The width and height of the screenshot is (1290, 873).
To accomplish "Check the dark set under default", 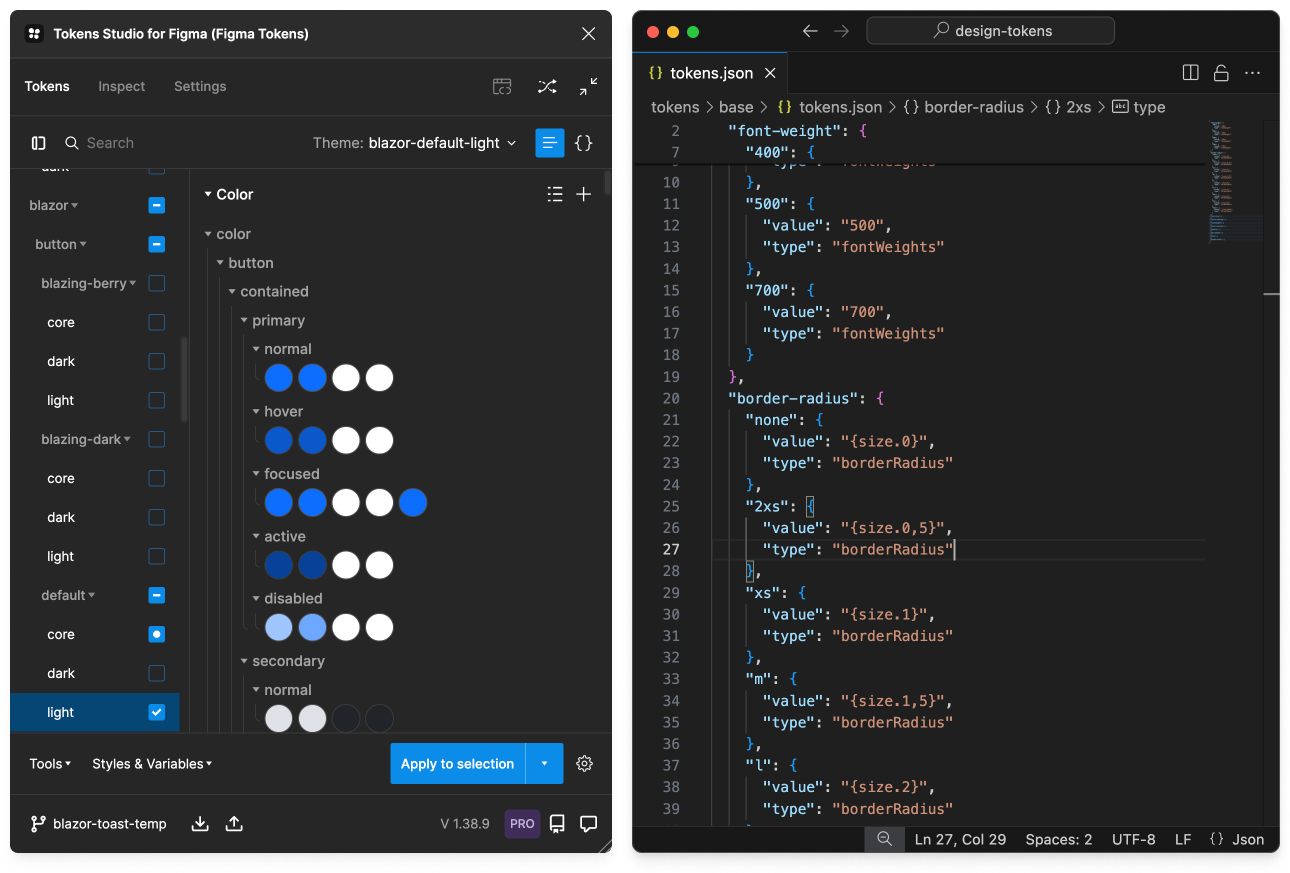I will (157, 673).
